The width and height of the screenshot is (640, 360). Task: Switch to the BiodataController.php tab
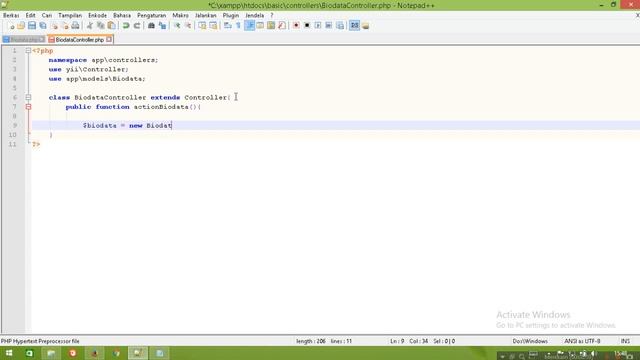[80, 40]
